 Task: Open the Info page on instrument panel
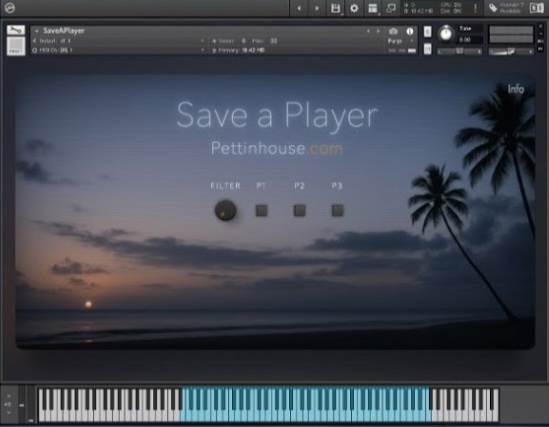[516, 89]
